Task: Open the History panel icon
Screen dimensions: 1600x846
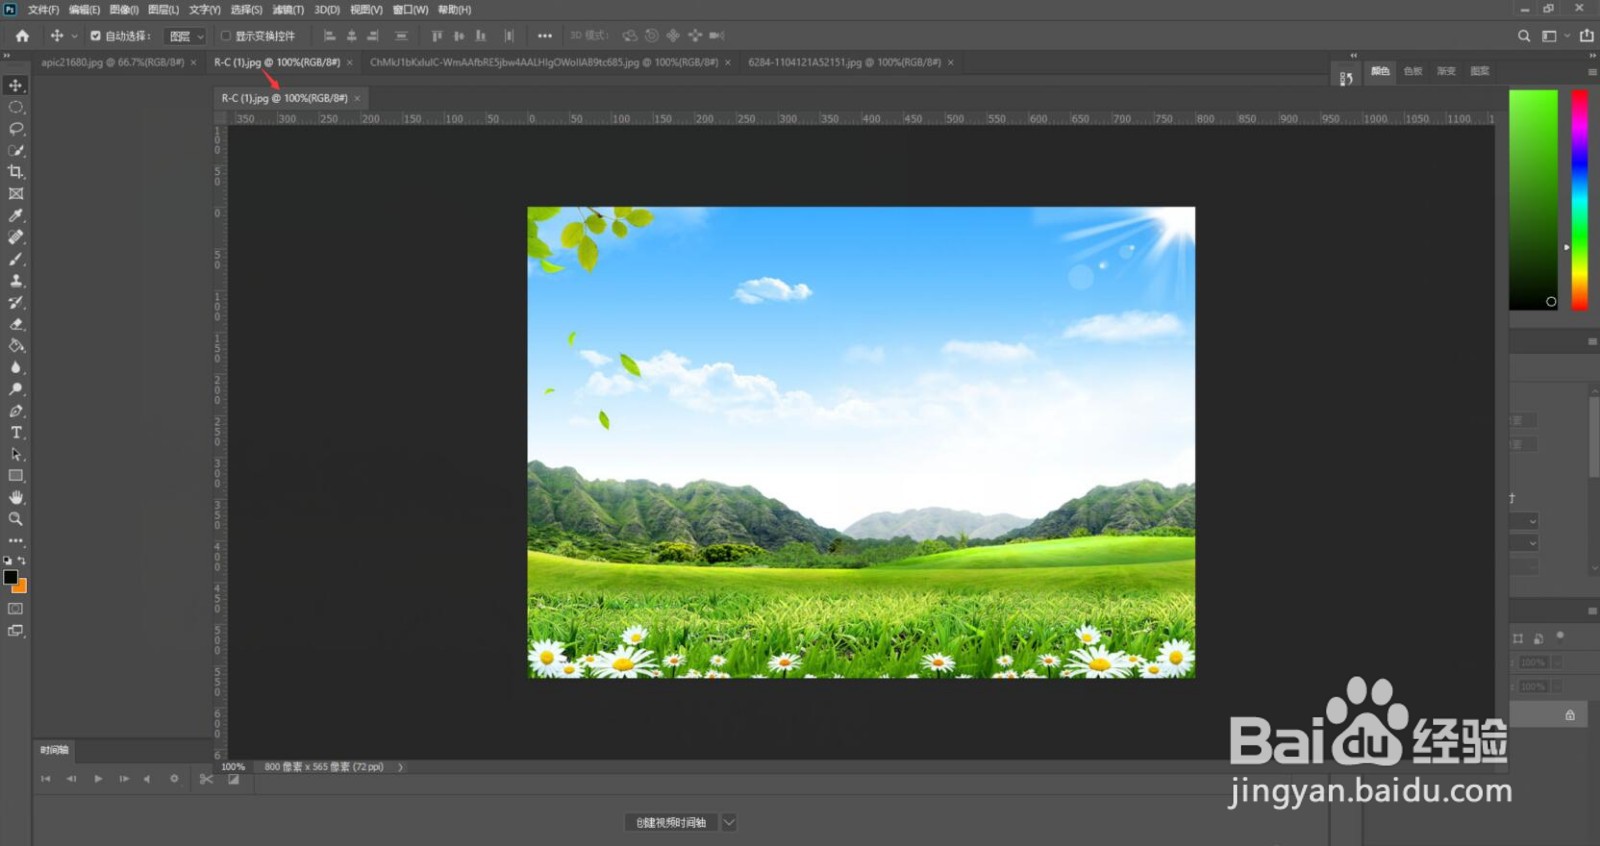Action: [1346, 78]
